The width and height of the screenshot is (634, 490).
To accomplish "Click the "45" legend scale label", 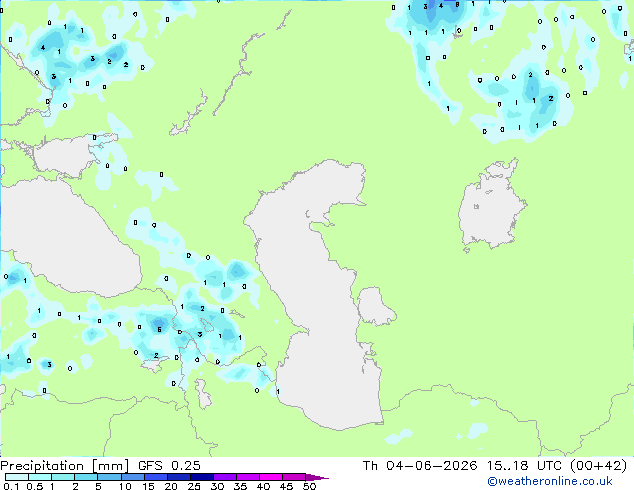I will click(286, 486).
